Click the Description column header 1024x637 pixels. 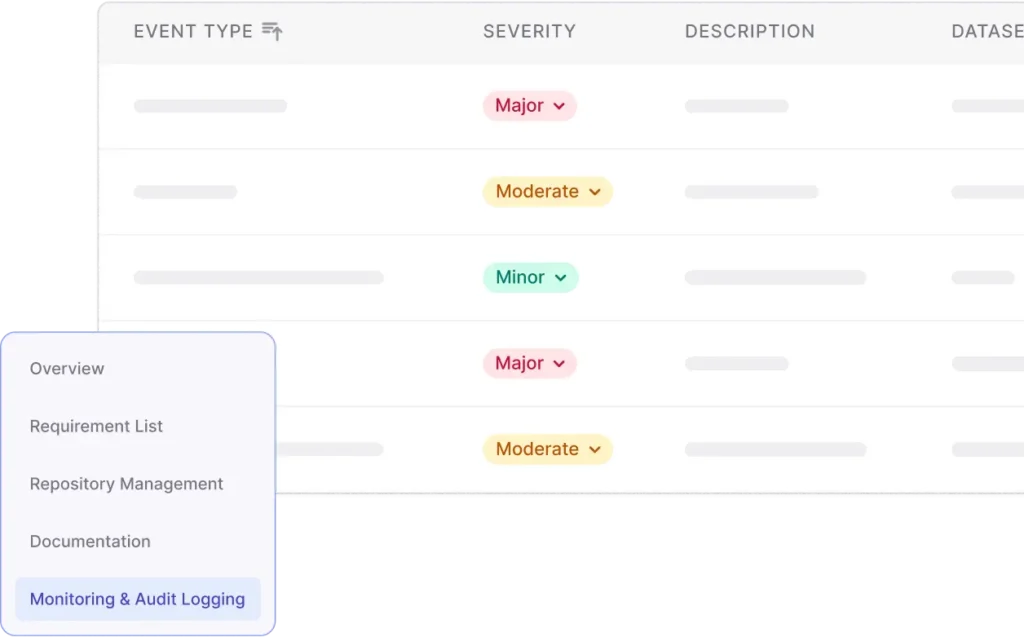749,32
